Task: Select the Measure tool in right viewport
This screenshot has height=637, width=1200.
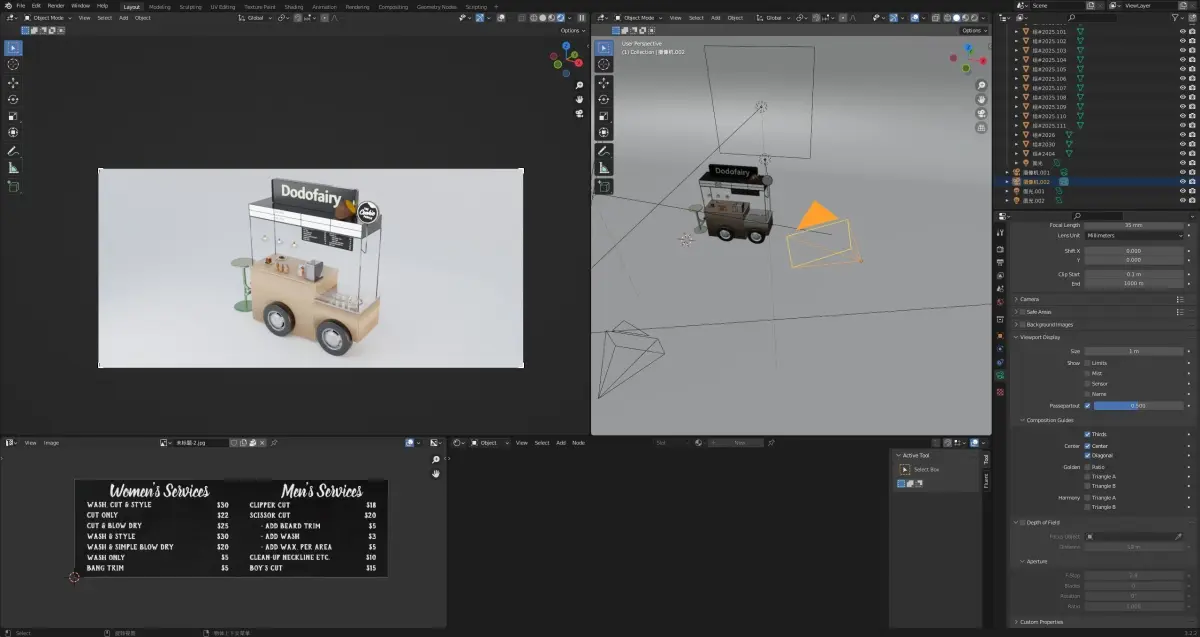Action: tap(604, 168)
